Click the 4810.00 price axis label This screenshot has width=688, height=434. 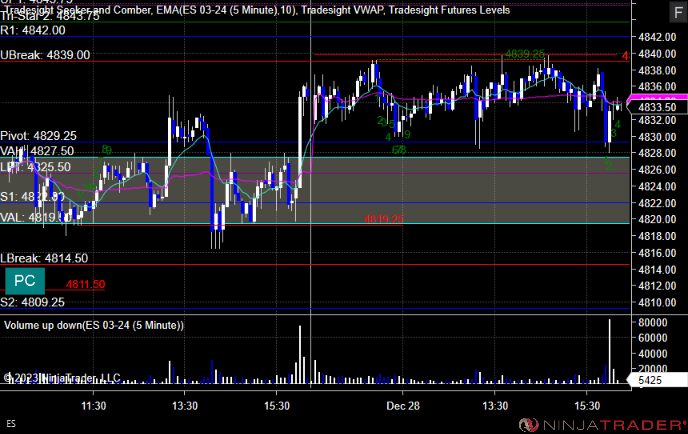pyautogui.click(x=657, y=302)
